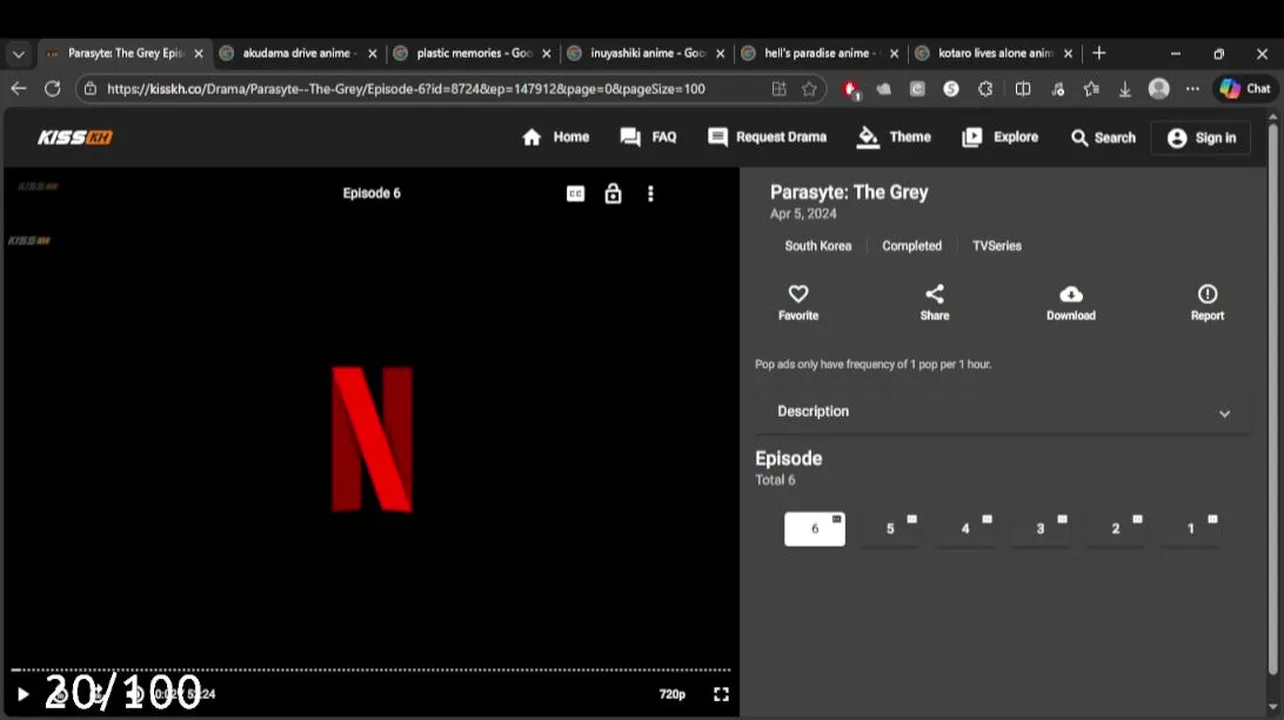
Task: Open the player's three-dot options menu
Action: pyautogui.click(x=650, y=194)
